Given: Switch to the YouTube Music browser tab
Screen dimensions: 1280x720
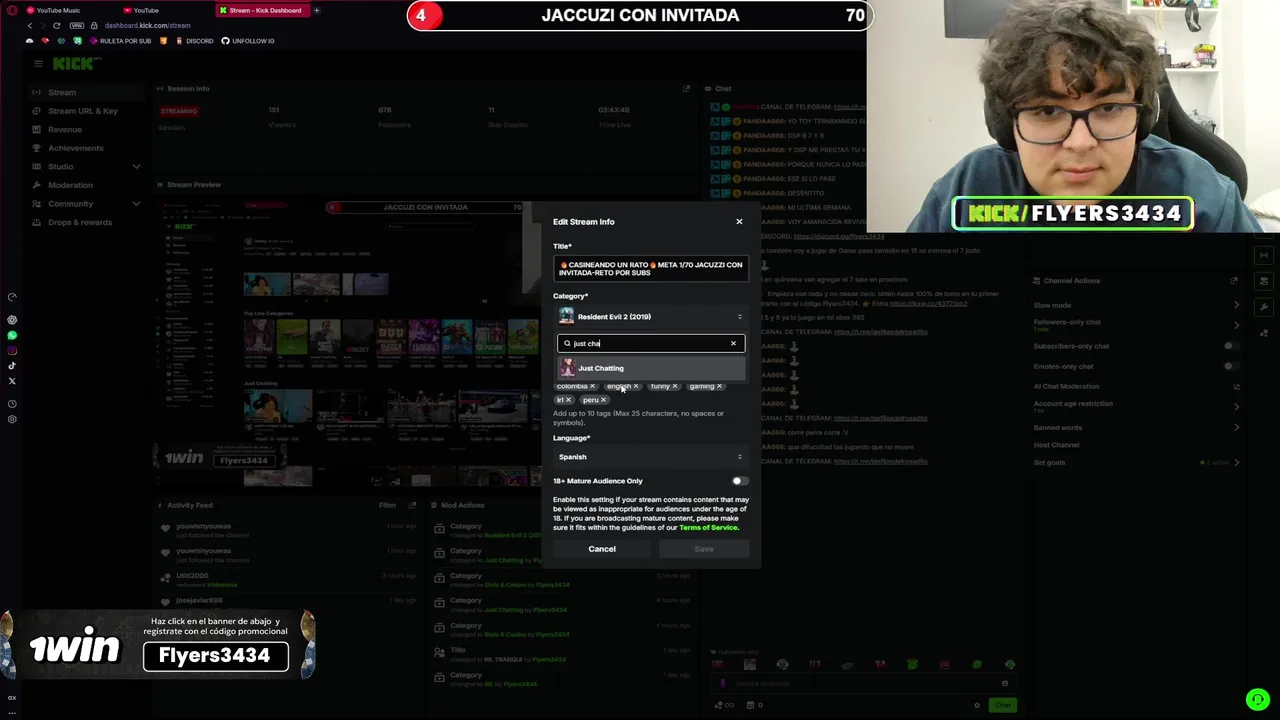Looking at the screenshot, I should [x=60, y=10].
